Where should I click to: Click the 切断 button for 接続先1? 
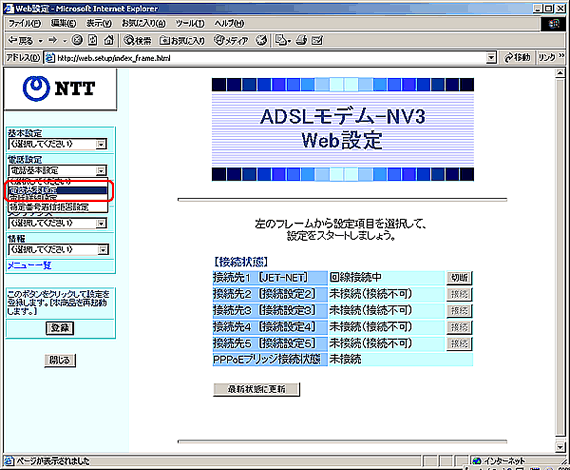pos(459,278)
